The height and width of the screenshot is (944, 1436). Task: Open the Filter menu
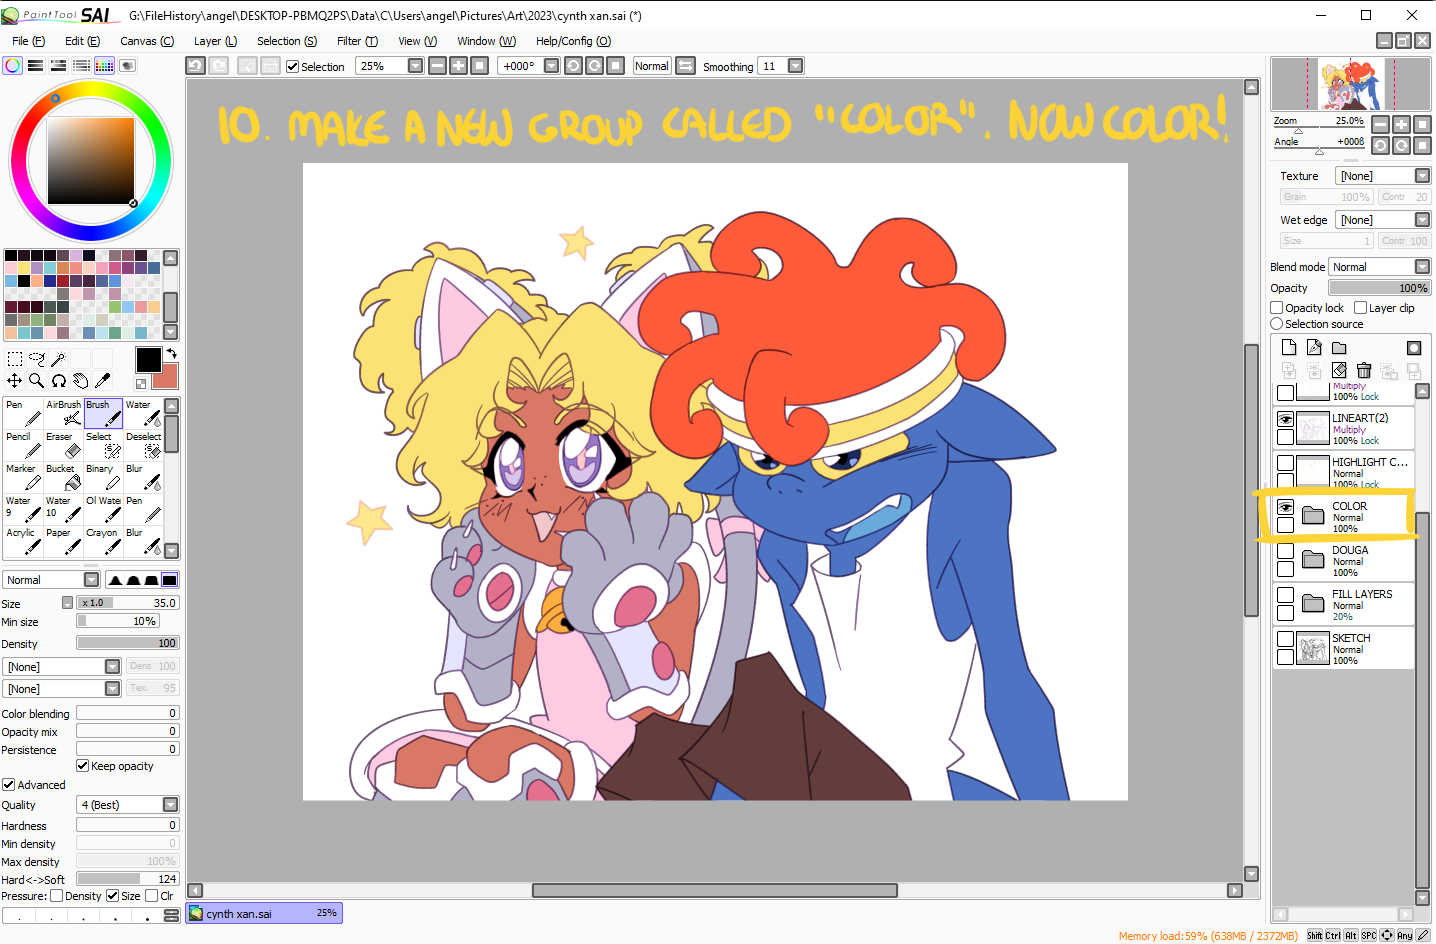356,41
